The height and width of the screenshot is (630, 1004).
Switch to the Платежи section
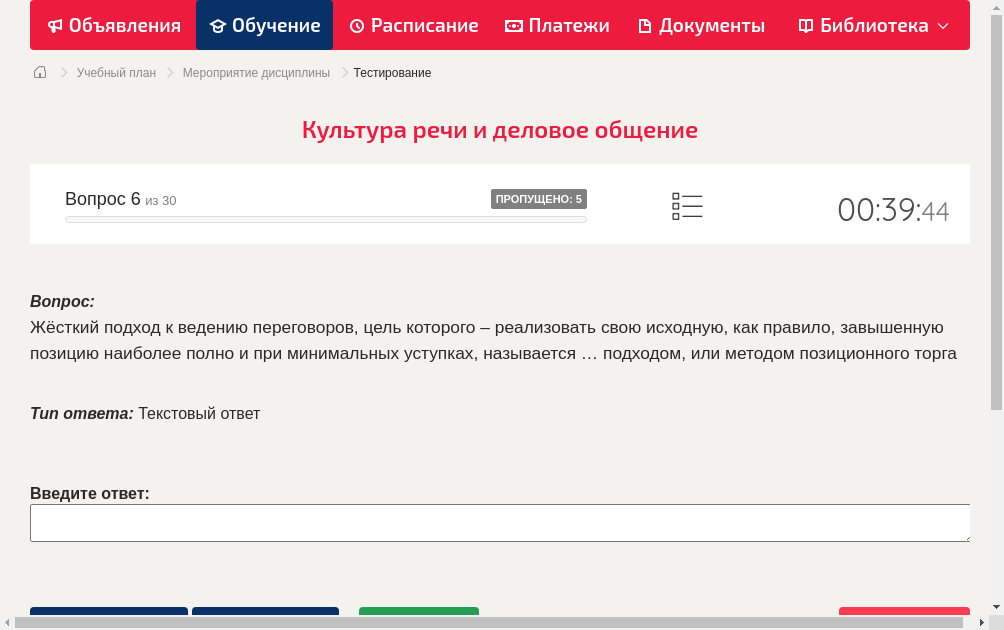point(556,25)
